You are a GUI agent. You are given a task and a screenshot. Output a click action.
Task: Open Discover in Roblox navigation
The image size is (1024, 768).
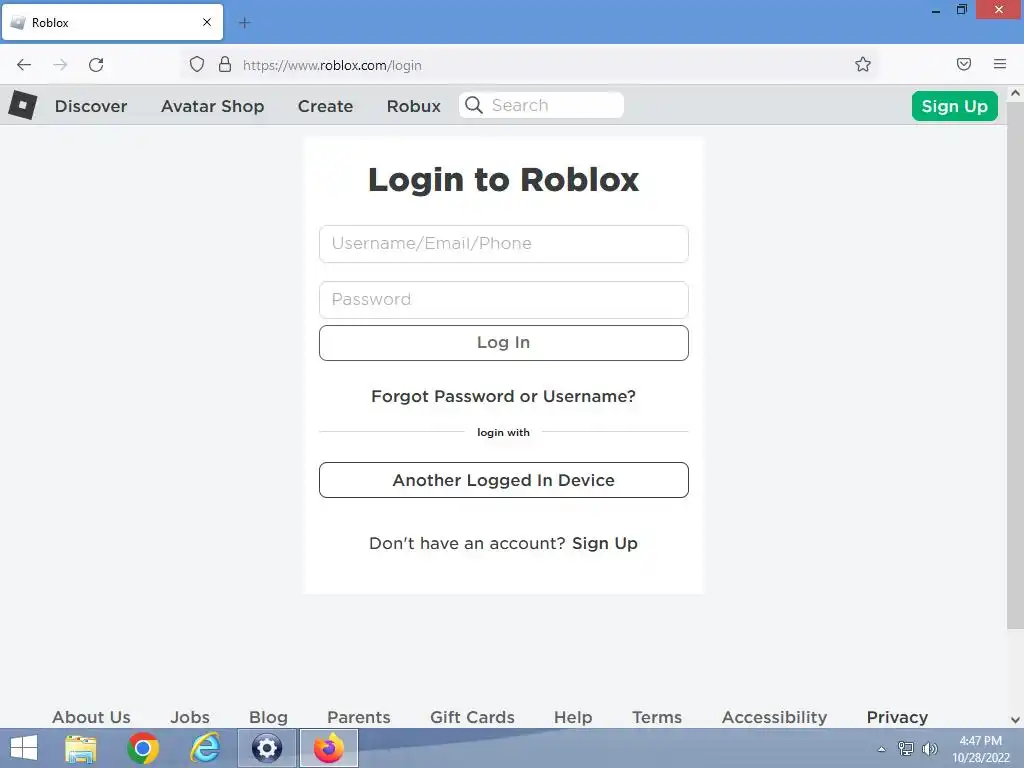pyautogui.click(x=91, y=106)
